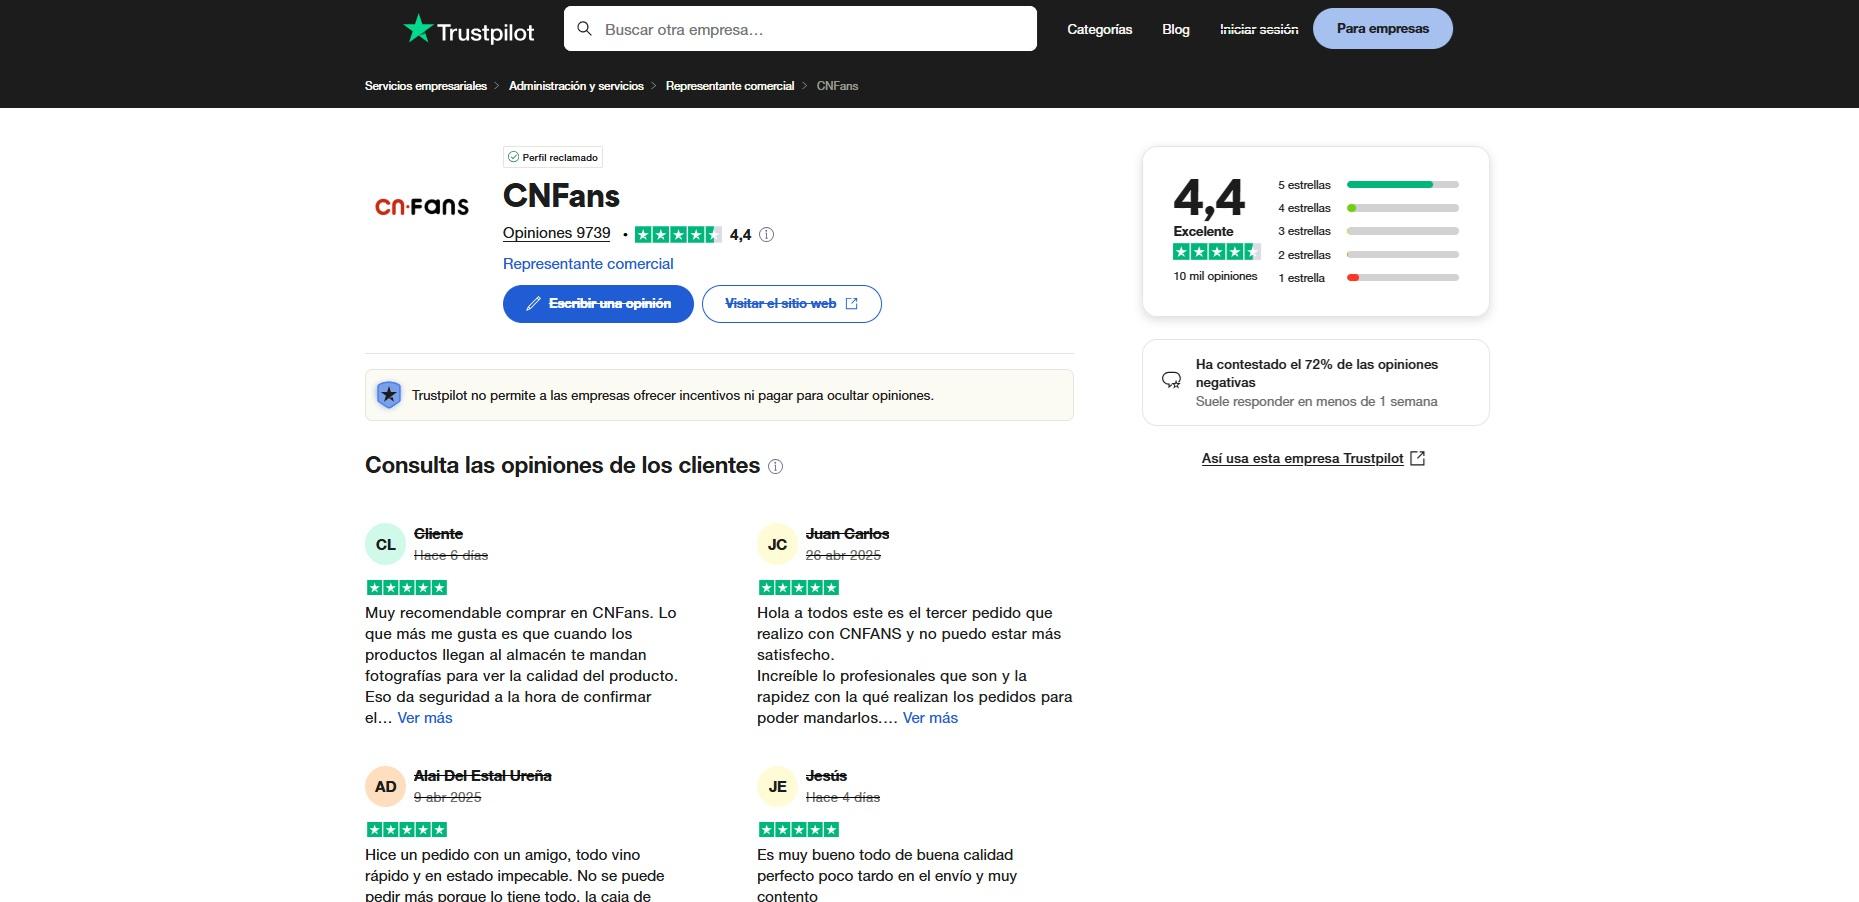Viewport: 1859px width, 902px height.
Task: Click the Representante comercial category link under CNFans
Action: tap(587, 264)
